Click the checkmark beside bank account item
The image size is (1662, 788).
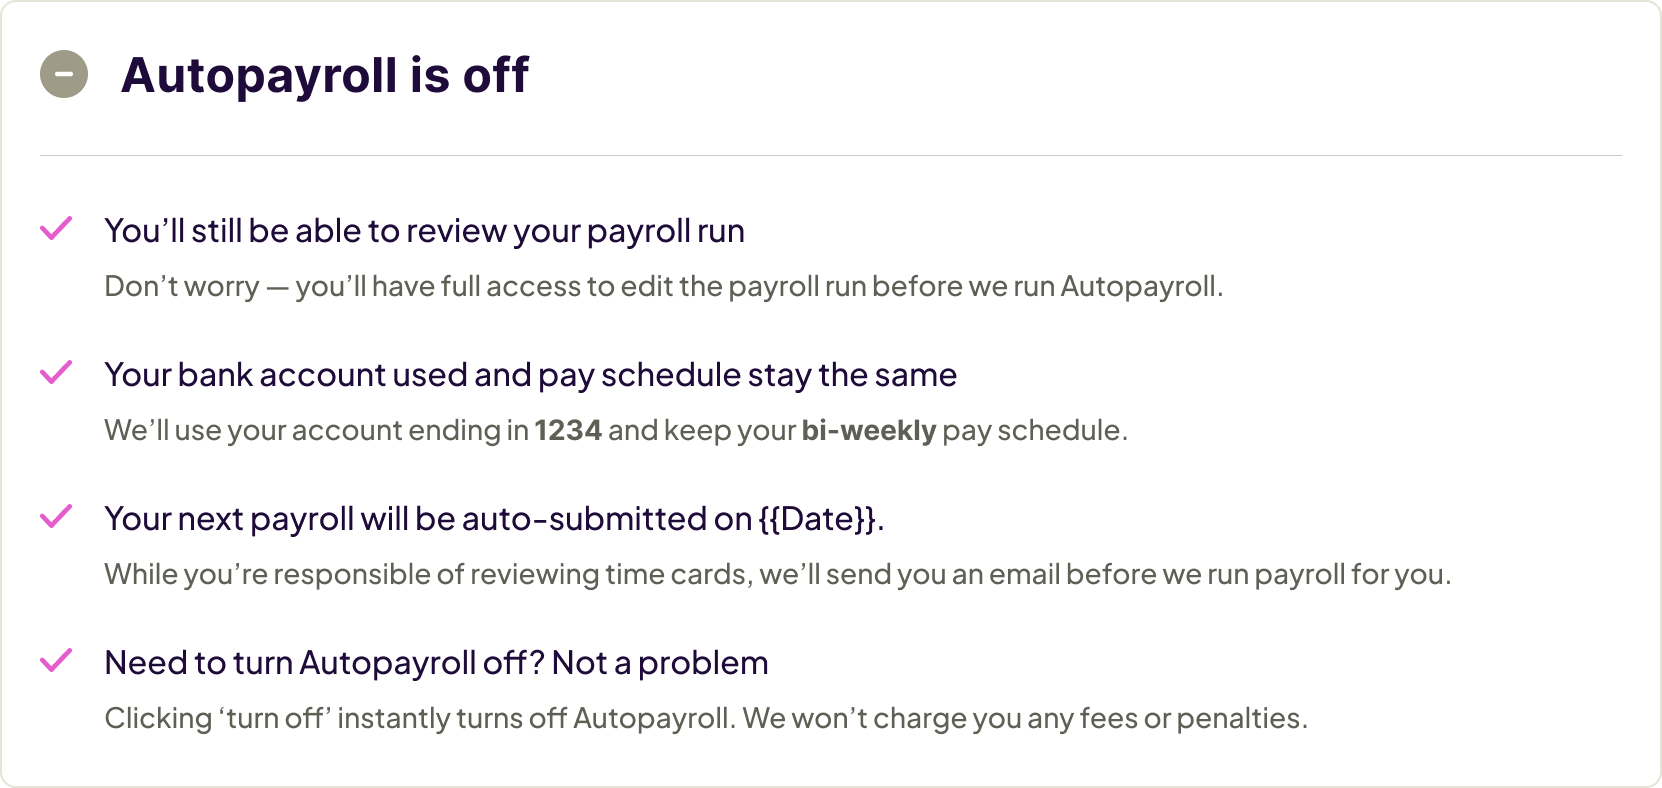coord(56,373)
